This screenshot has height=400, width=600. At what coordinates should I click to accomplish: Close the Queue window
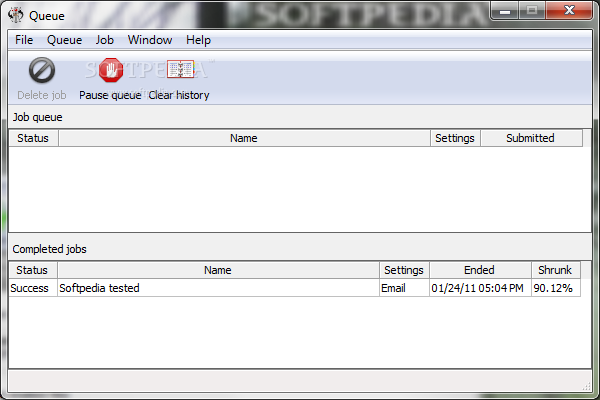coord(569,10)
